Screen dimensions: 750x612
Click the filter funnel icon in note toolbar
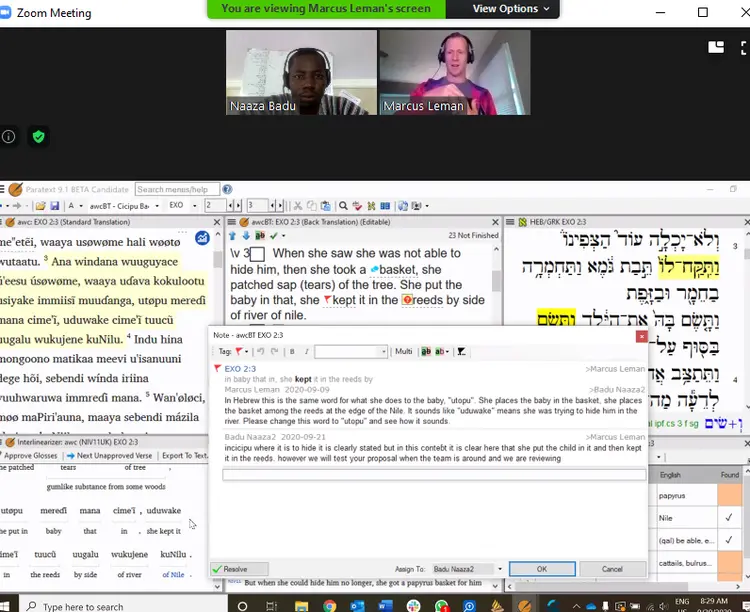(x=461, y=352)
